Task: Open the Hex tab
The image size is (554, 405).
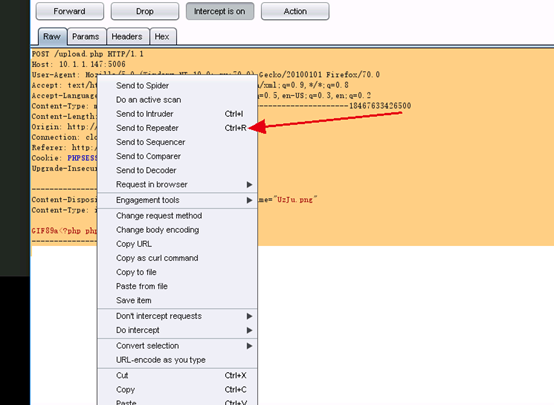Action: (162, 36)
